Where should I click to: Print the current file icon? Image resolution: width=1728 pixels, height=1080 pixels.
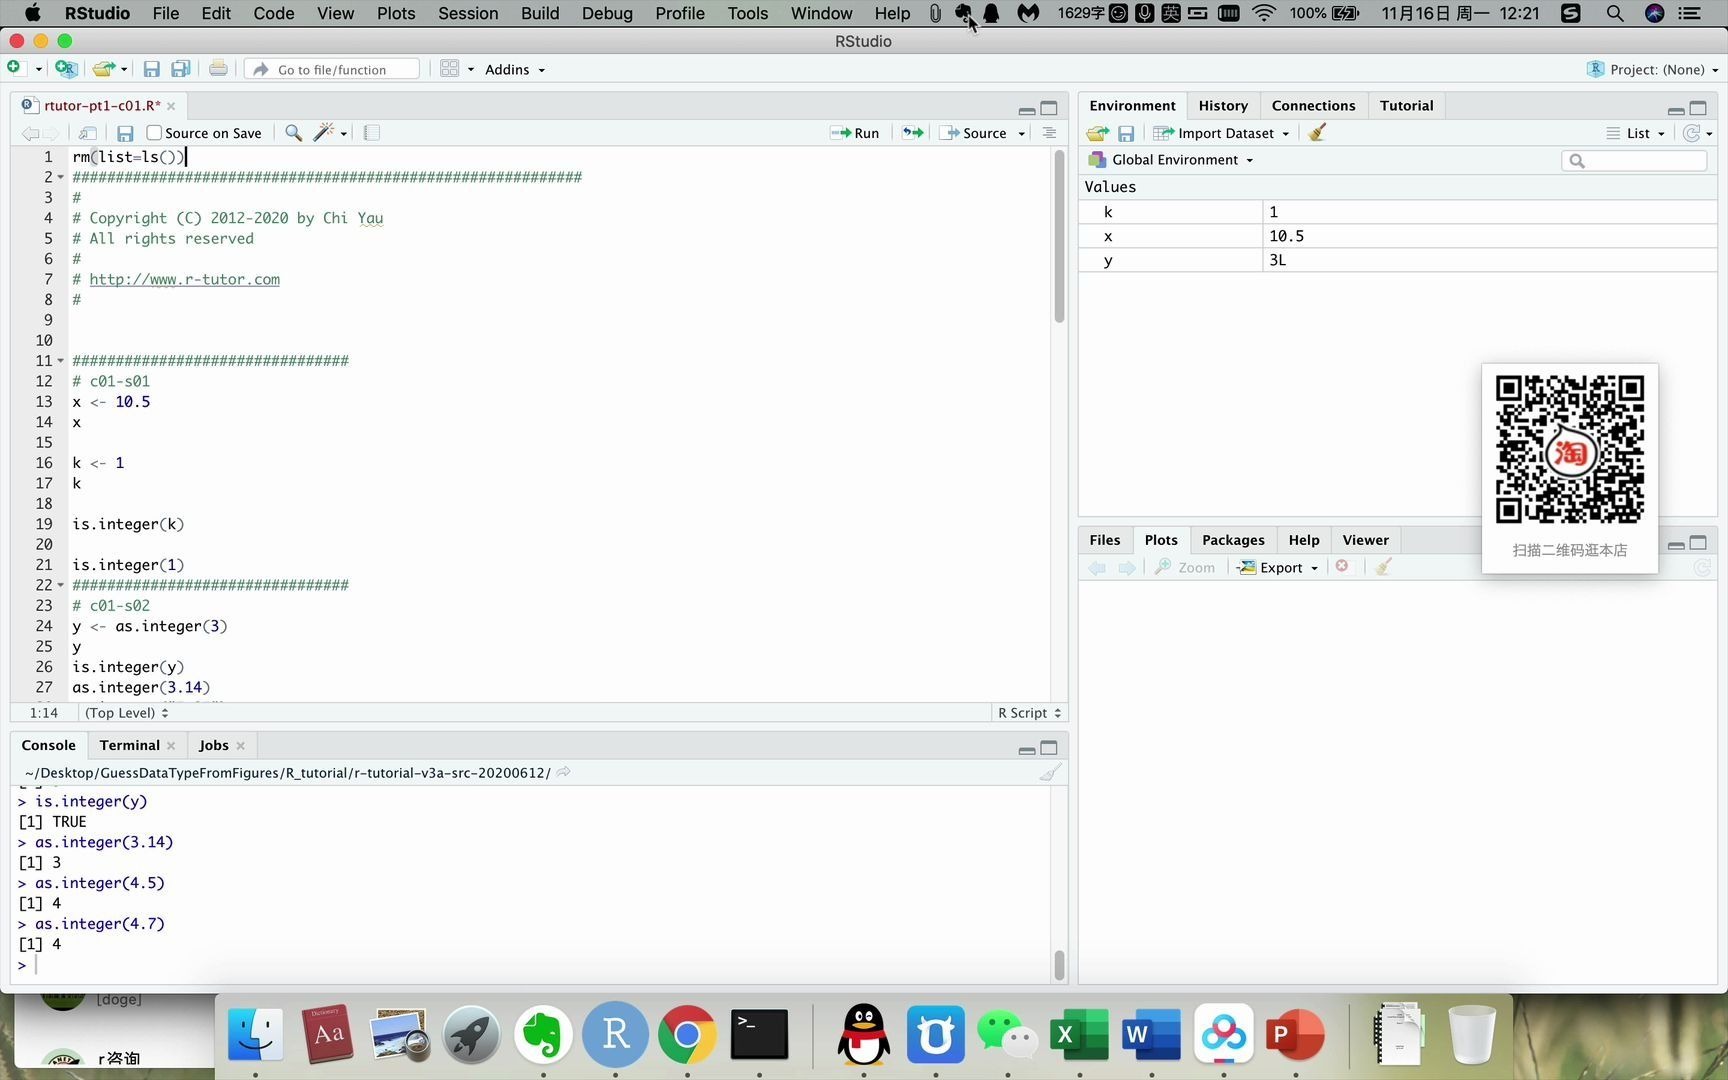point(218,69)
